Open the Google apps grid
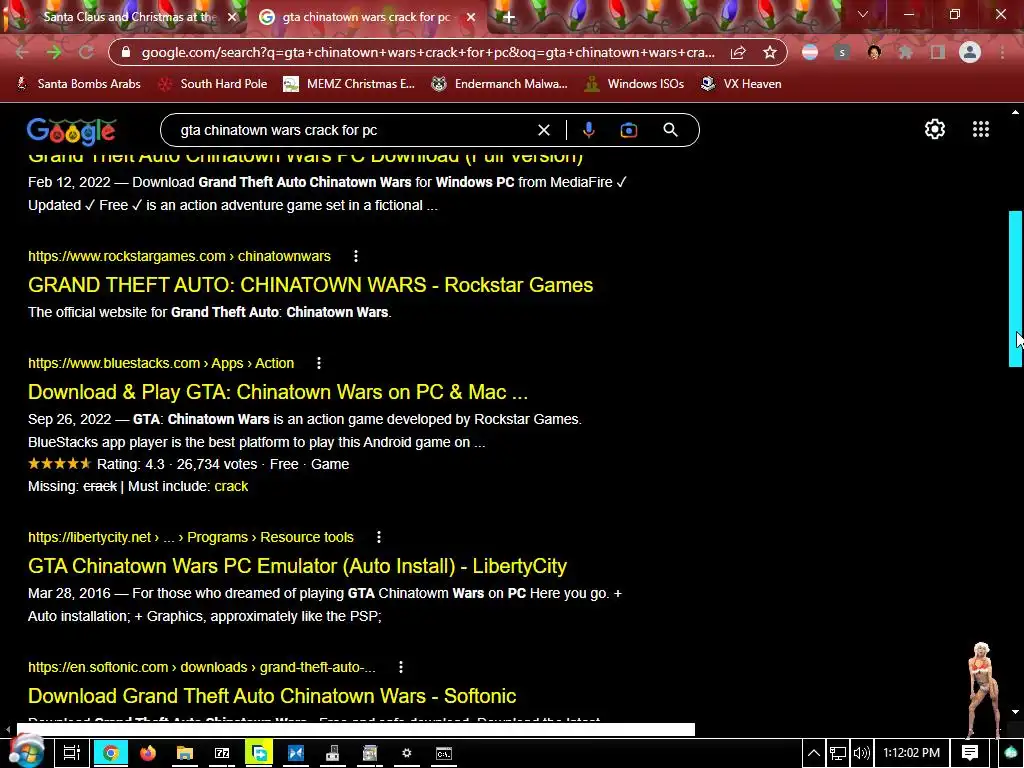1024x768 pixels. (x=980, y=129)
